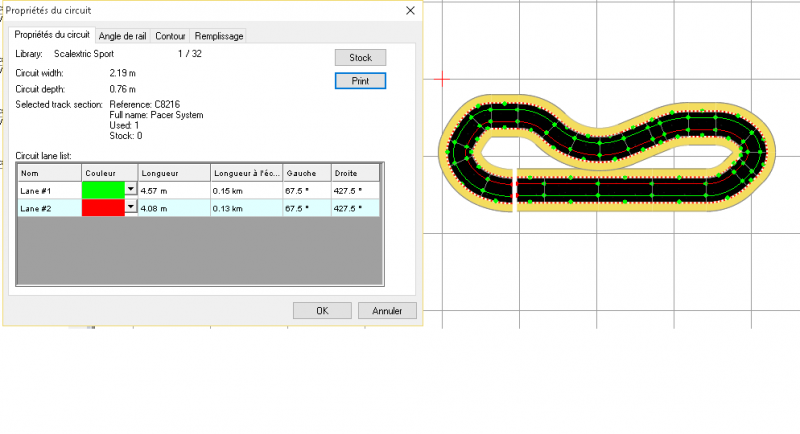Viewport: 800px width, 434px height.
Task: Confirm the dialog with OK
Action: point(322,311)
